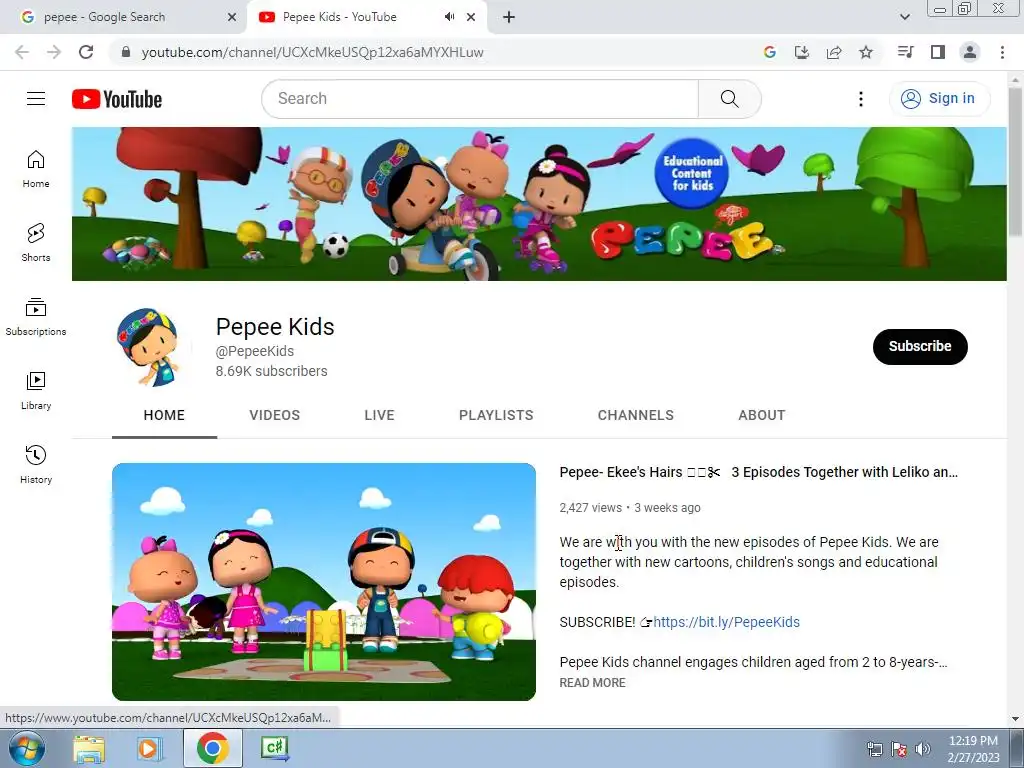Go to Home in the sidebar
This screenshot has width=1024, height=768.
36,169
